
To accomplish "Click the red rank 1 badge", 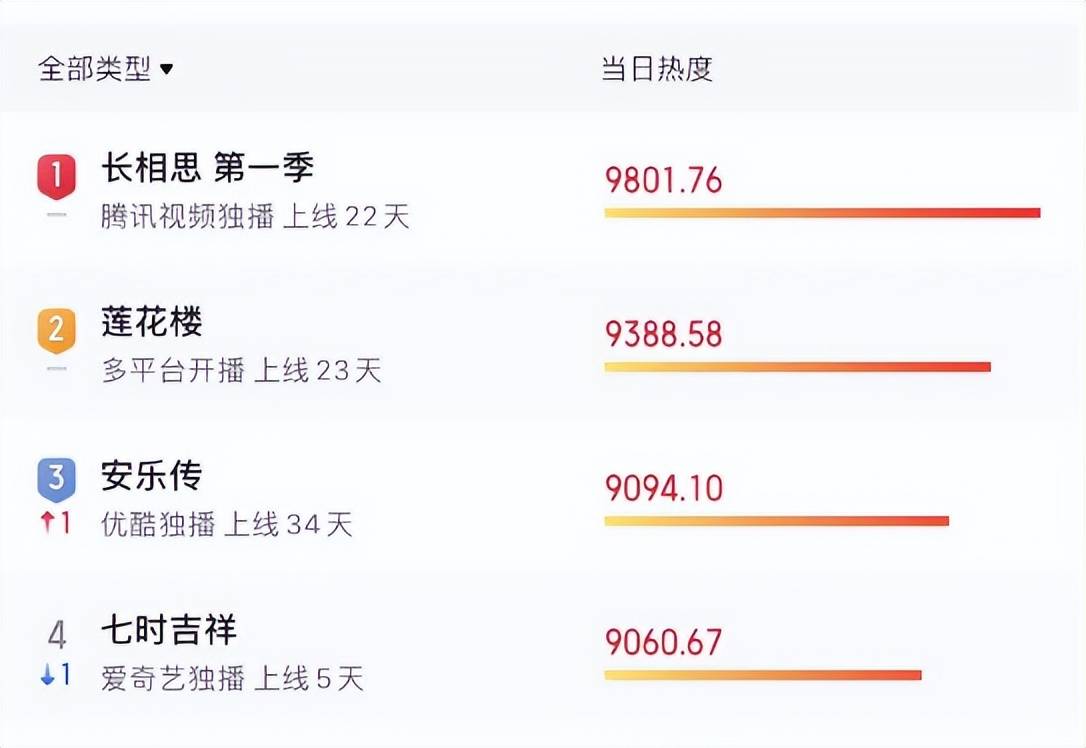I will [x=56, y=177].
